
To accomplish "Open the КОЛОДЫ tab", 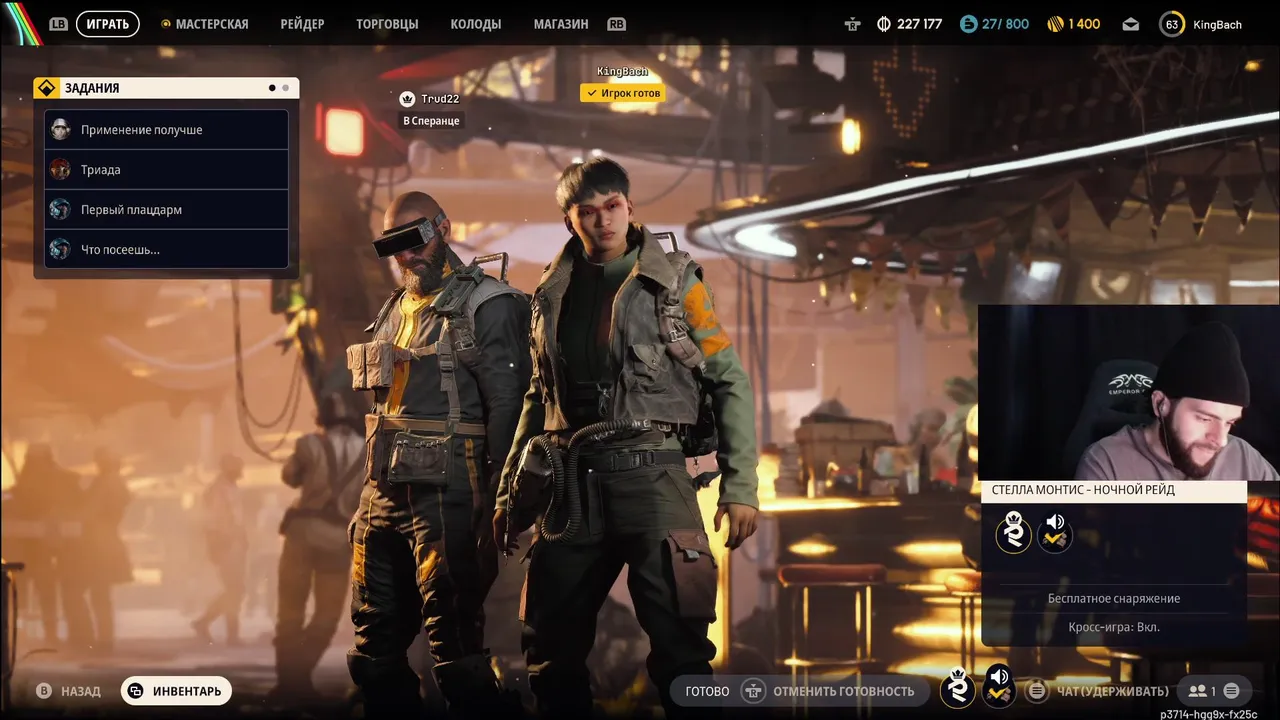I will (476, 24).
